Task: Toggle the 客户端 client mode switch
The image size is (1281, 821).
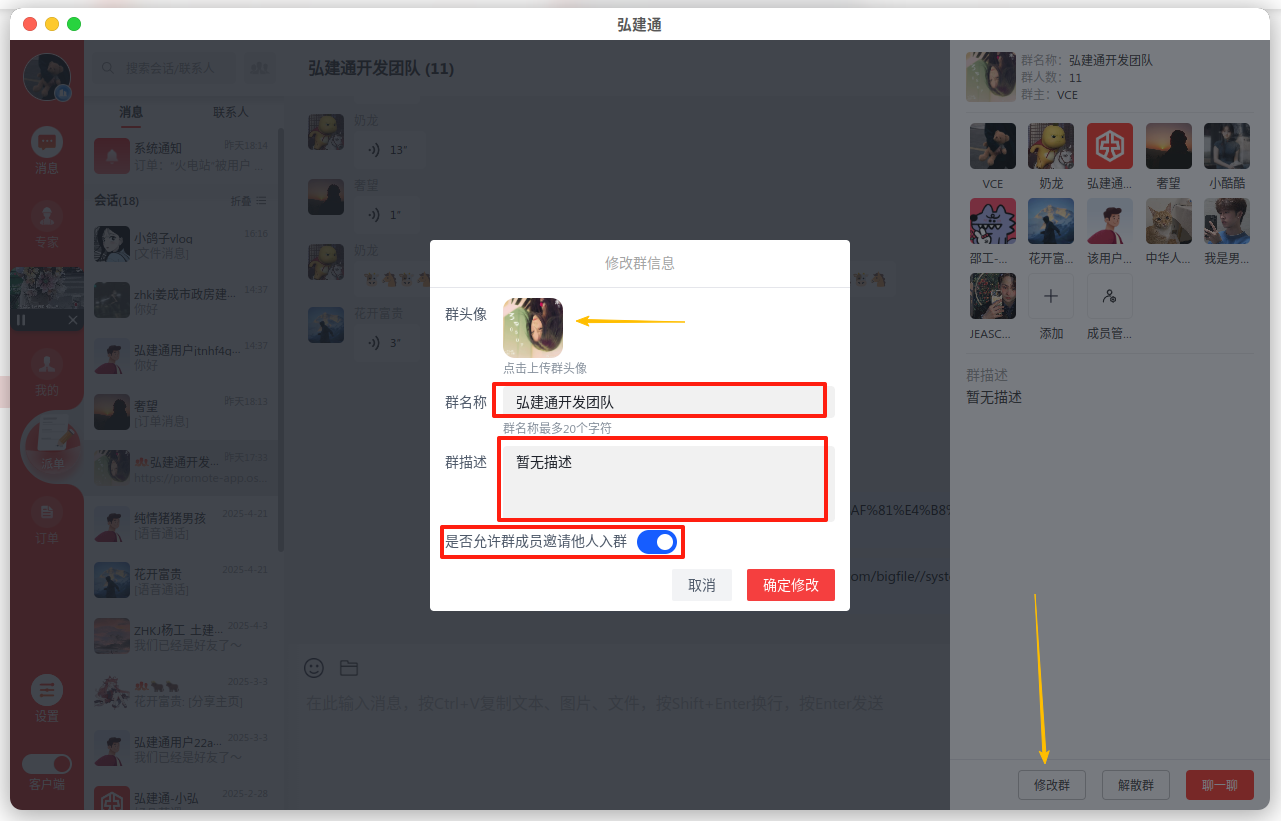Action: [47, 763]
